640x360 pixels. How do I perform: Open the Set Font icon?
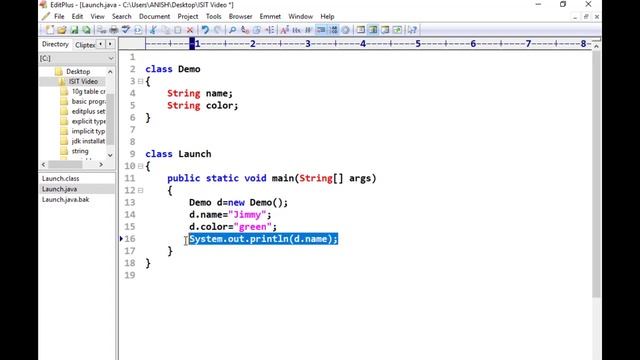(x=284, y=30)
